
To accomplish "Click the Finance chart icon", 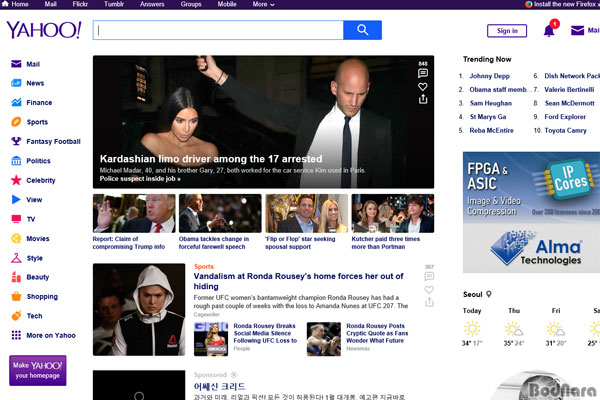I will pyautogui.click(x=16, y=102).
